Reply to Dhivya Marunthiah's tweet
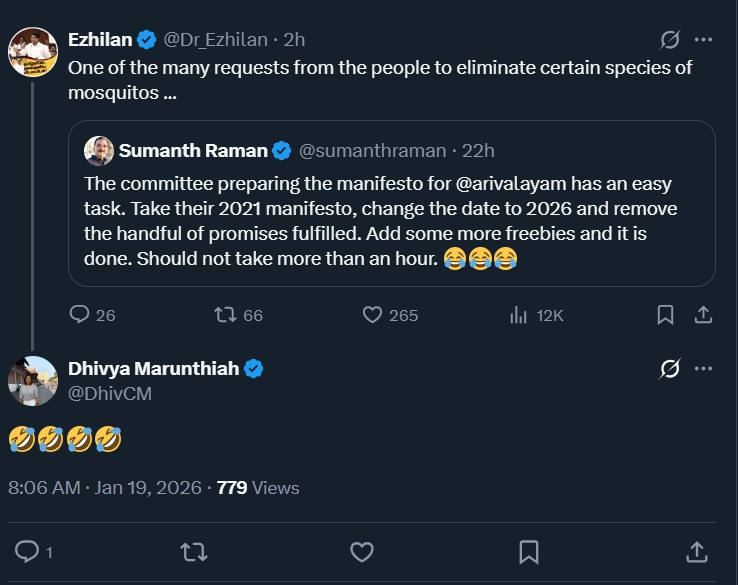 point(28,551)
